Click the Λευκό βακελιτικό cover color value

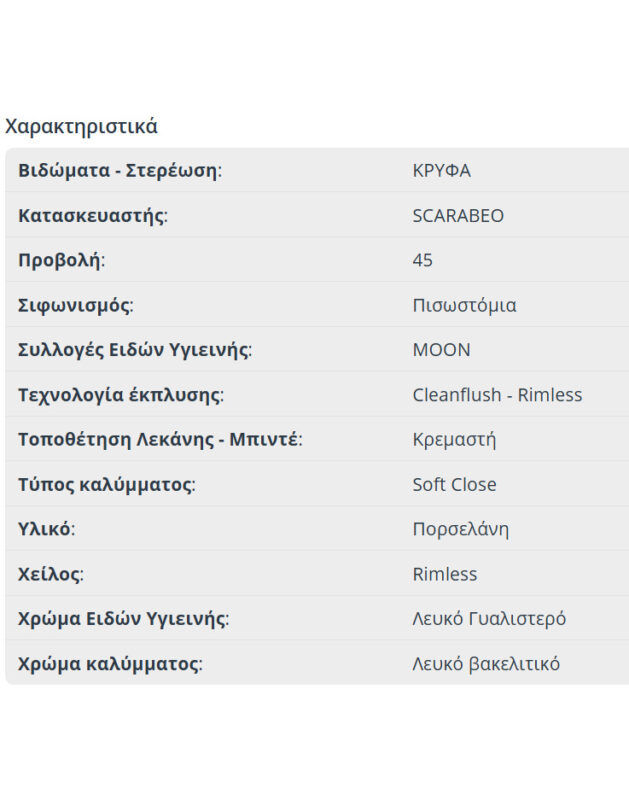coord(486,664)
